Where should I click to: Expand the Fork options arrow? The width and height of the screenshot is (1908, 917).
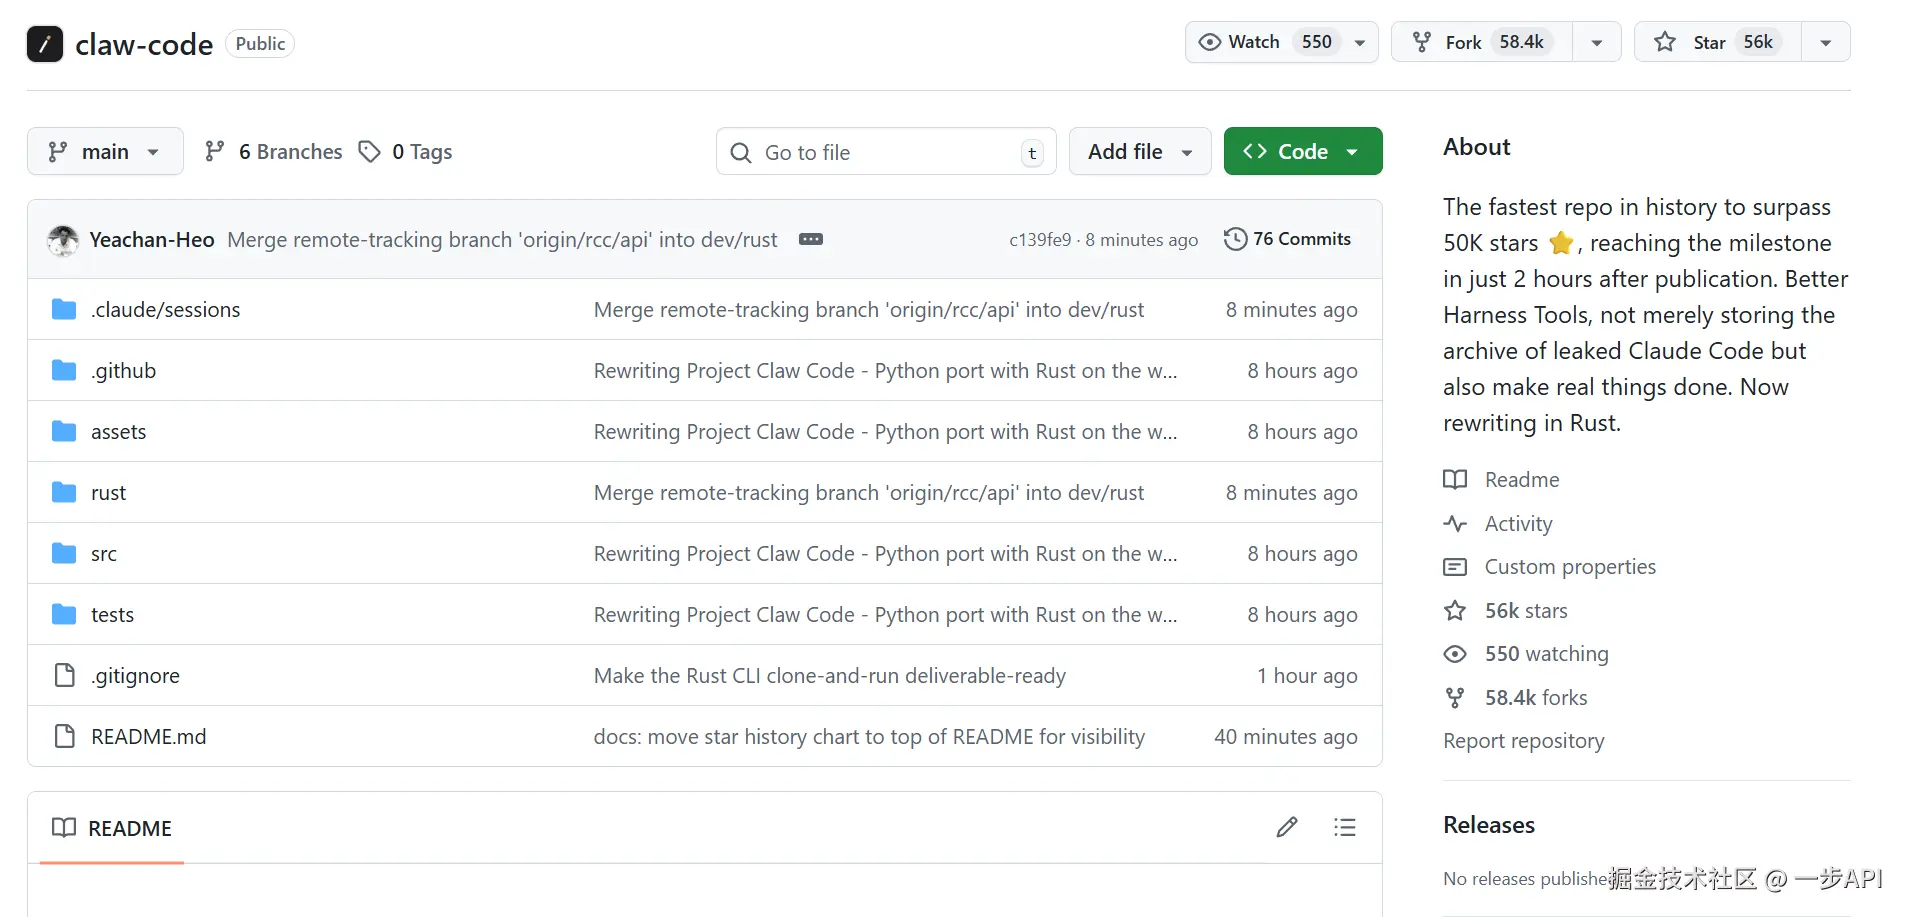point(1597,42)
